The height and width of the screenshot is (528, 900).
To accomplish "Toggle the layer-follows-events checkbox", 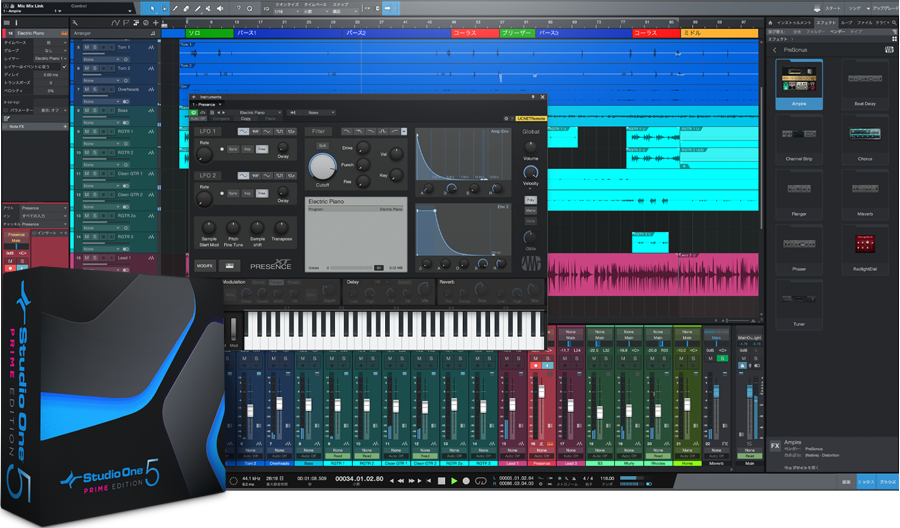I will pos(64,67).
